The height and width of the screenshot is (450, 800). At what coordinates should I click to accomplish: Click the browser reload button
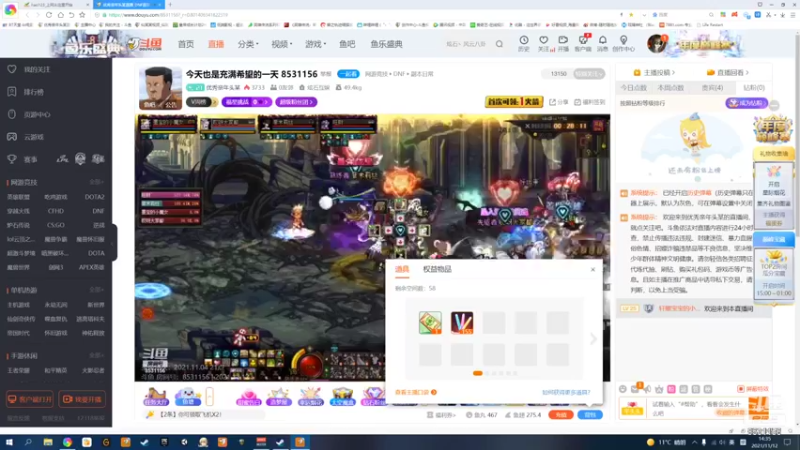point(49,15)
